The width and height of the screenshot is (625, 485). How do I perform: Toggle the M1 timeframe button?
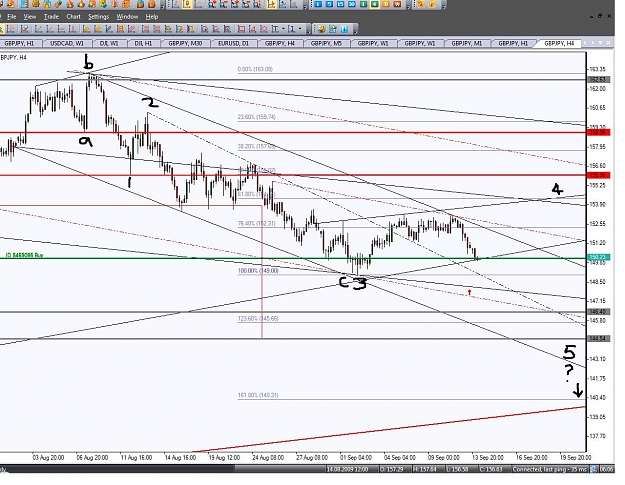pyautogui.click(x=318, y=4)
